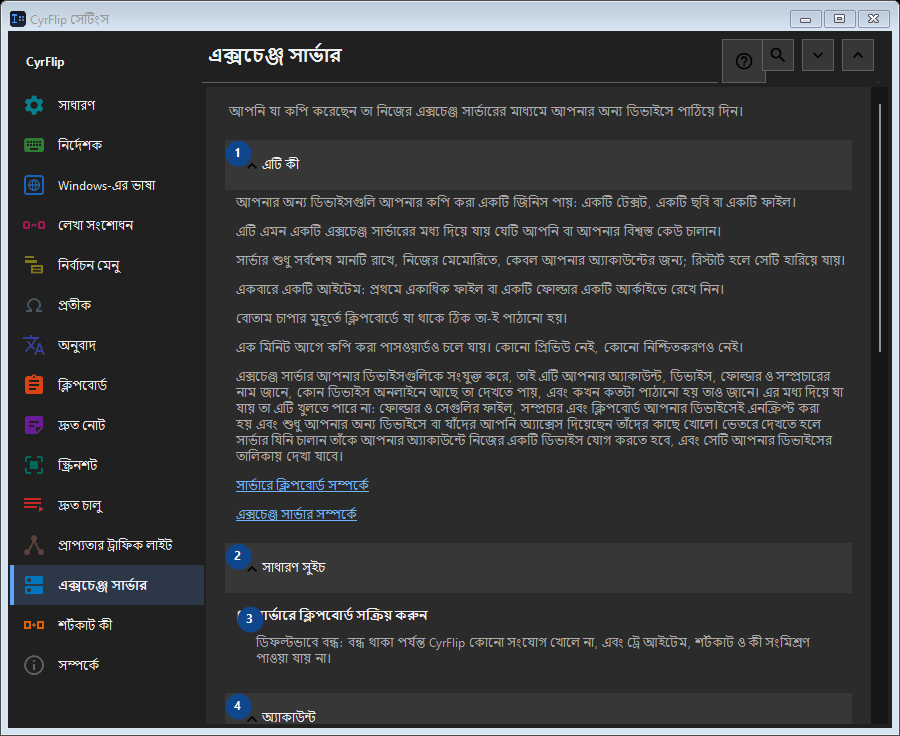The height and width of the screenshot is (736, 900).
Task: Click the vertical scrollbar of the content pane
Action: pyautogui.click(x=879, y=228)
